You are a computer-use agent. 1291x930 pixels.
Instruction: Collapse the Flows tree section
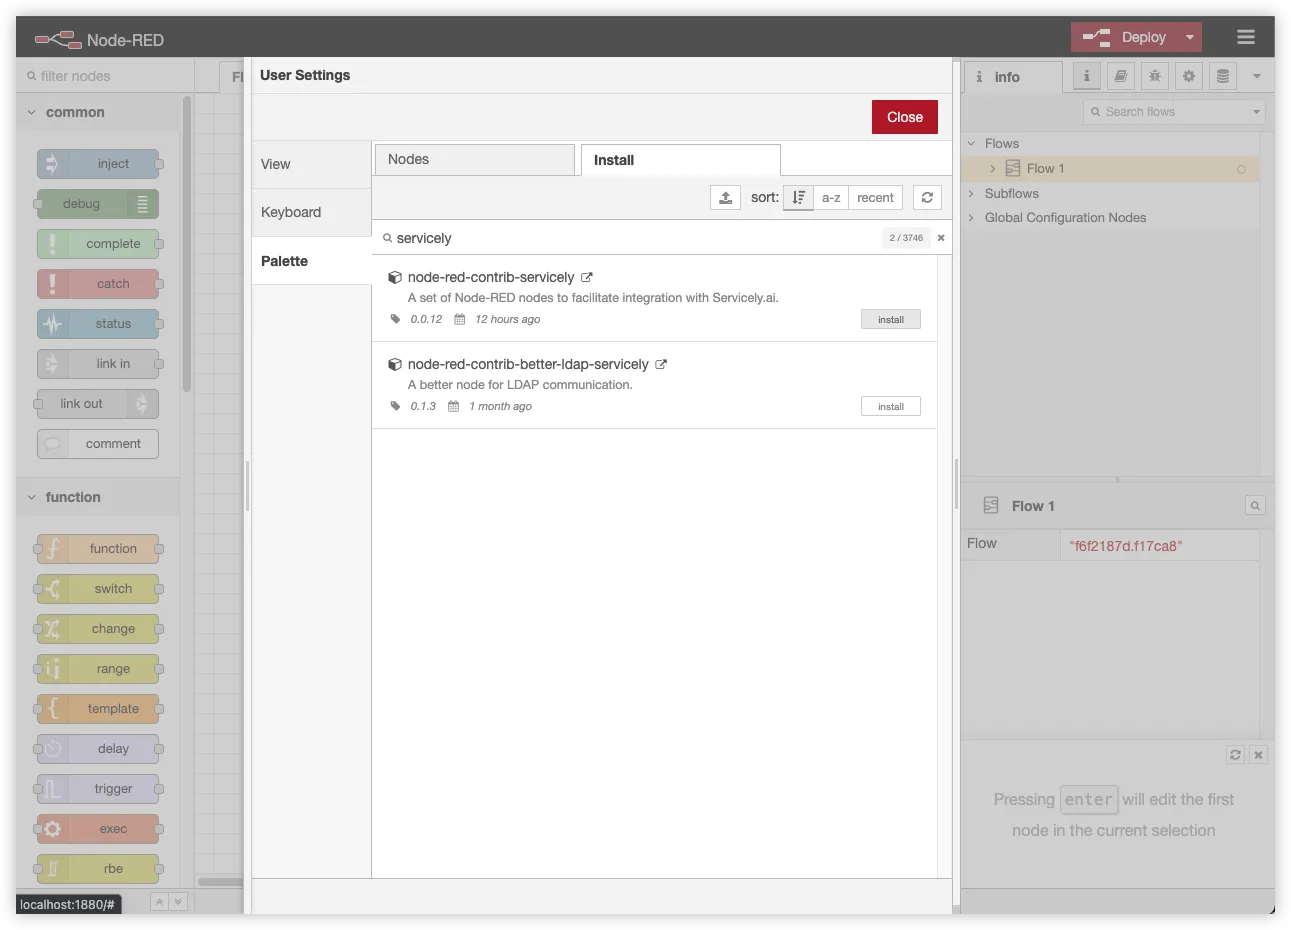click(971, 143)
